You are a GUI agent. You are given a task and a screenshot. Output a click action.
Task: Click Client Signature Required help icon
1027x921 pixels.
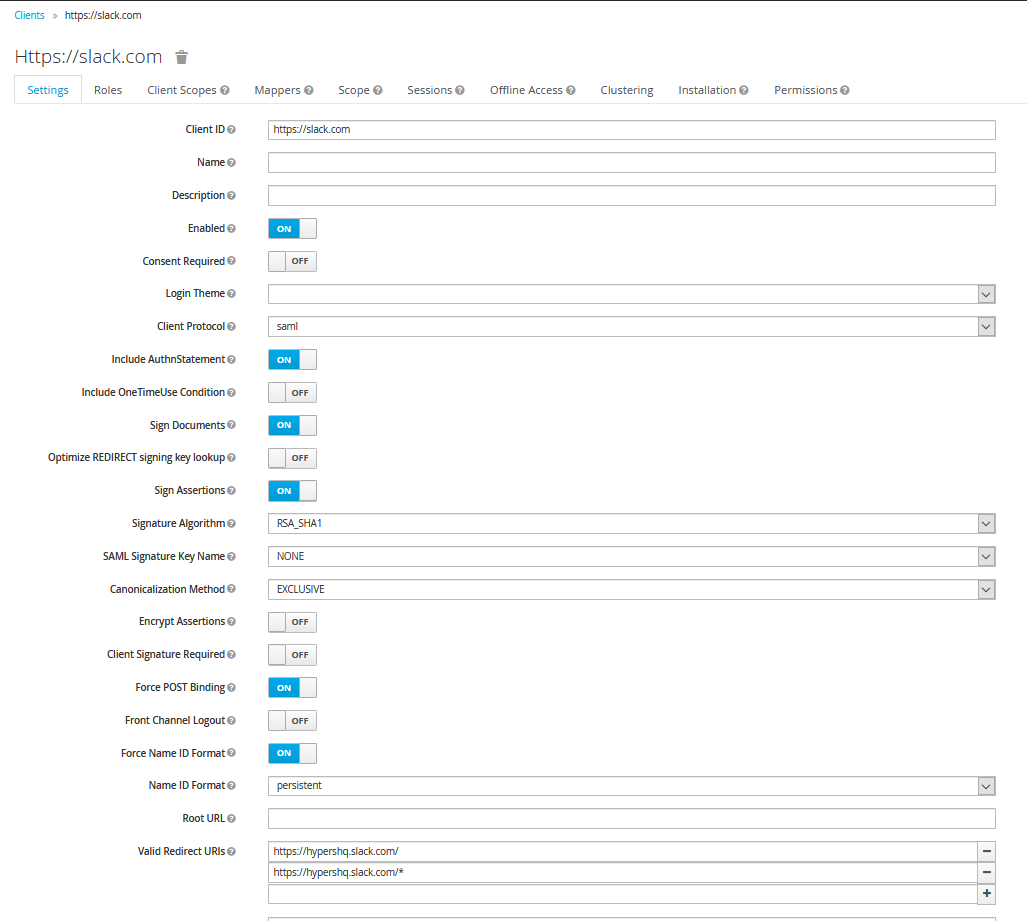point(231,654)
